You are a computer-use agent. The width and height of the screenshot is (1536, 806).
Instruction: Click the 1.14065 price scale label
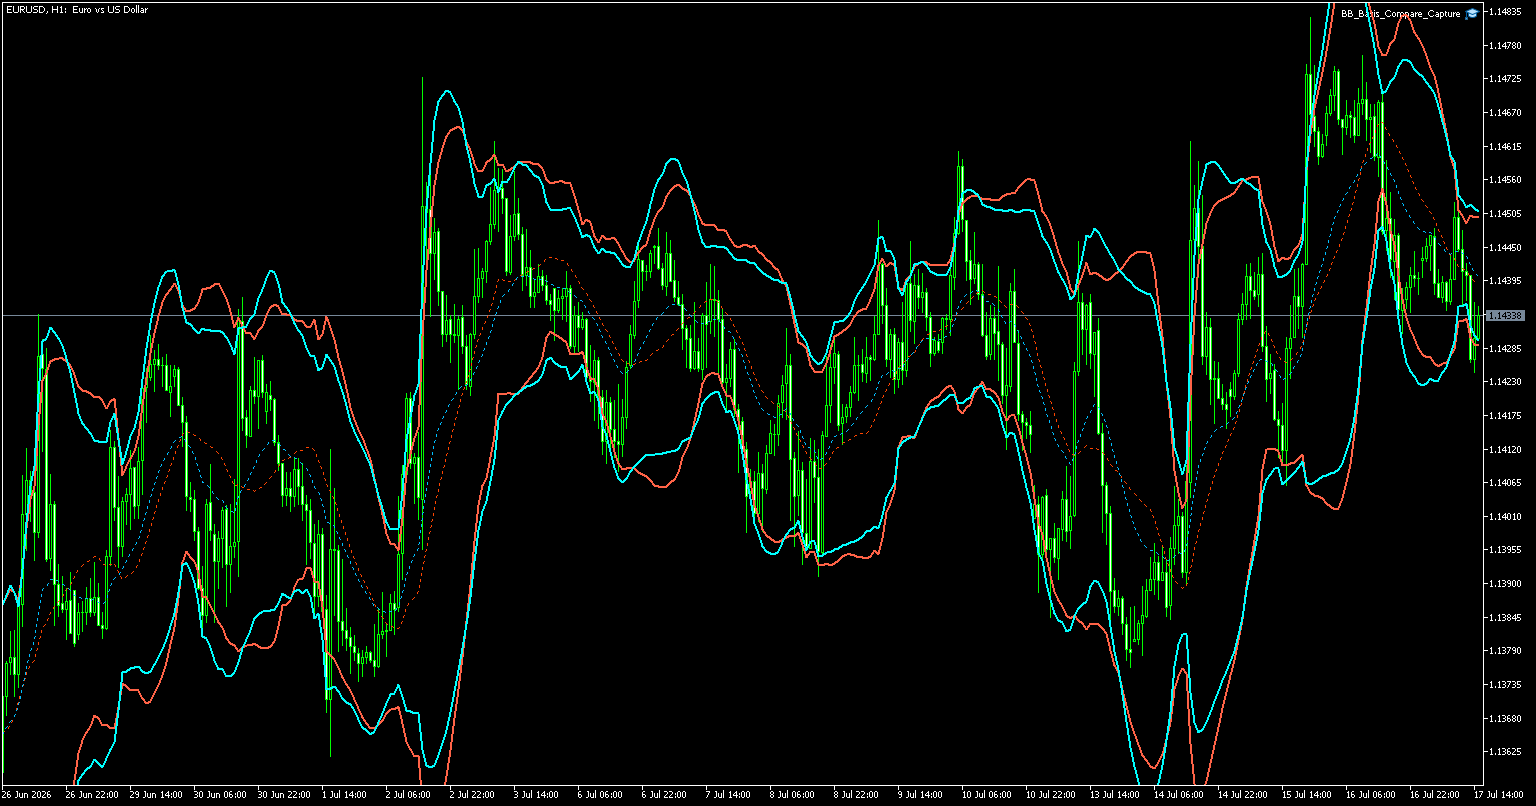(1505, 483)
